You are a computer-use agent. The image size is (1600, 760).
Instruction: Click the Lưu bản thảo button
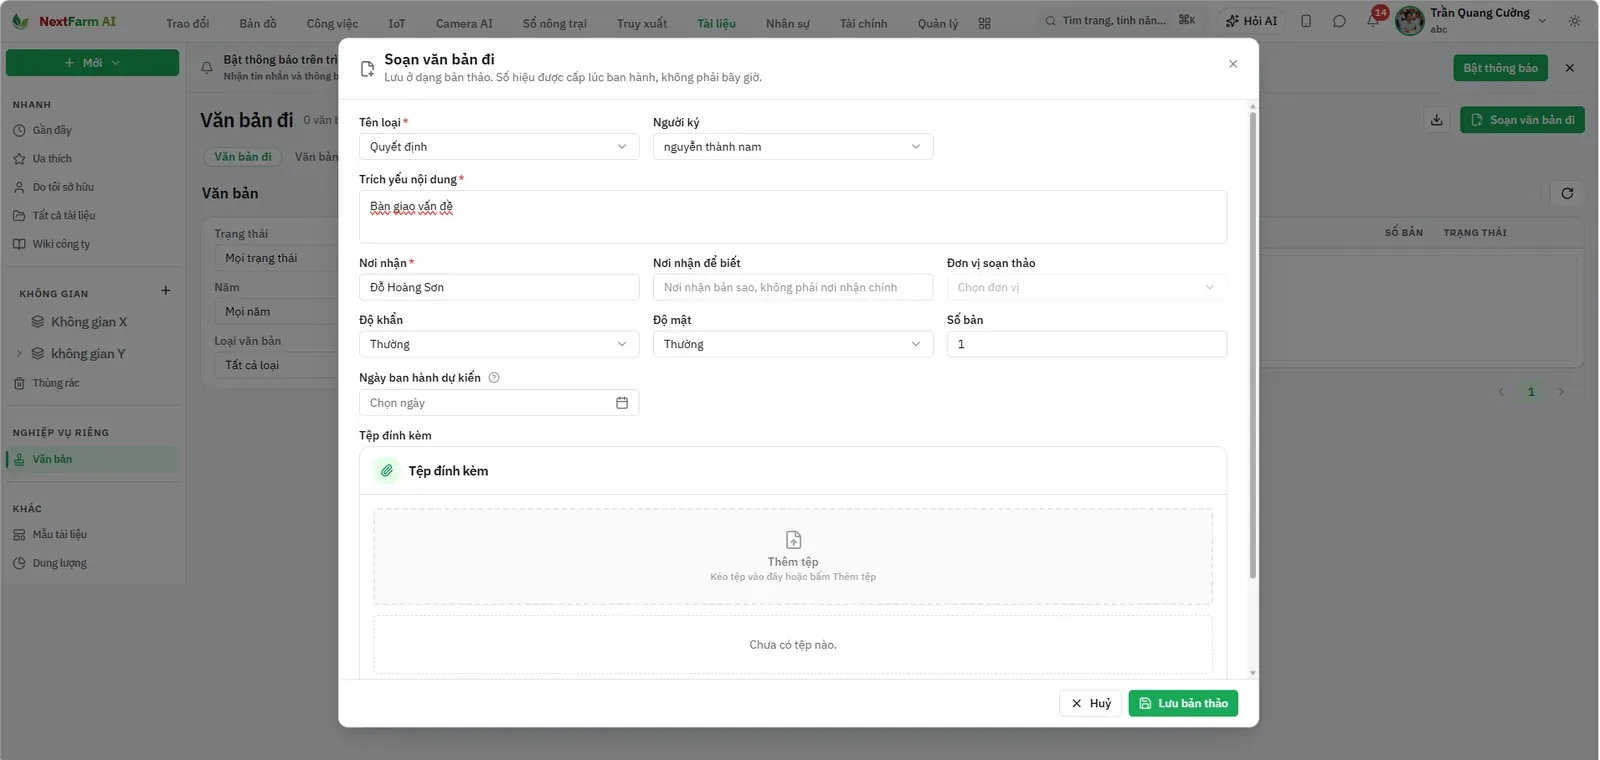tap(1183, 703)
